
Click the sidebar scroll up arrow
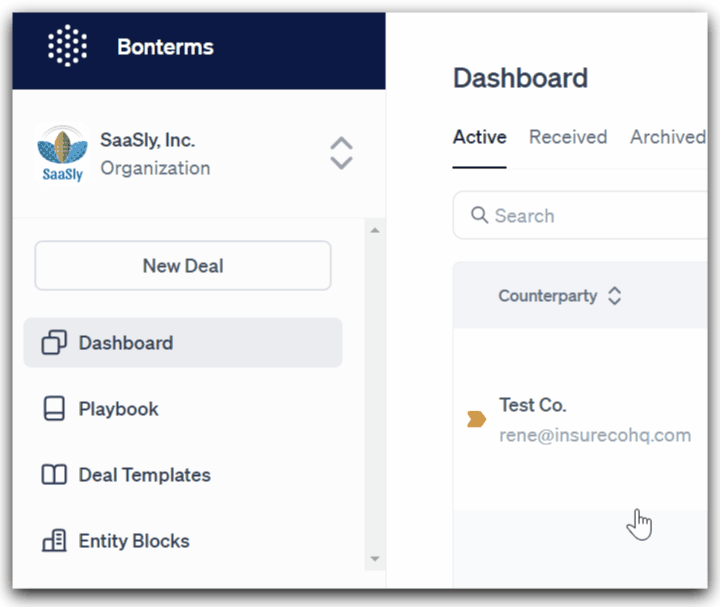(x=375, y=230)
